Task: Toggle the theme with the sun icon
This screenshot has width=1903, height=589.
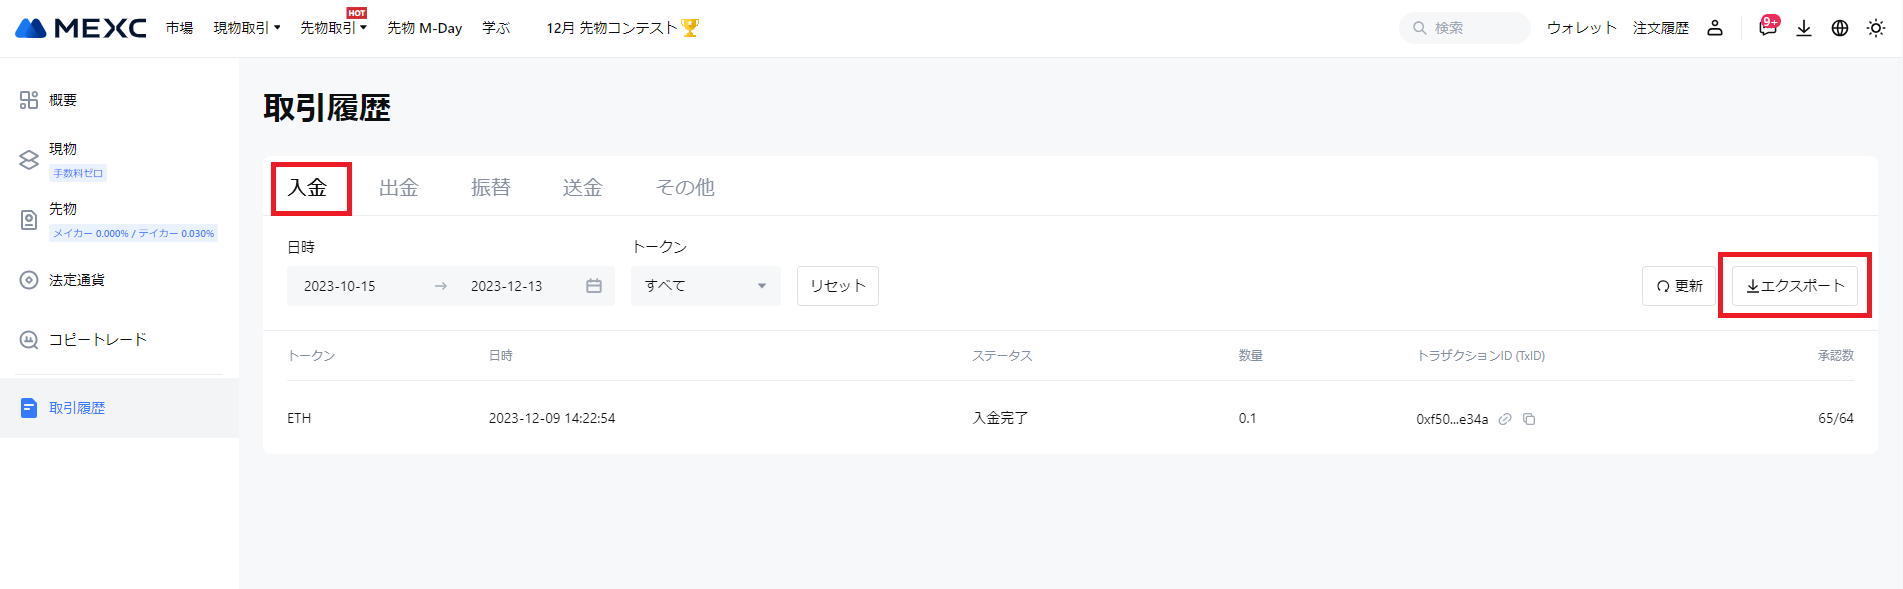Action: click(1876, 27)
